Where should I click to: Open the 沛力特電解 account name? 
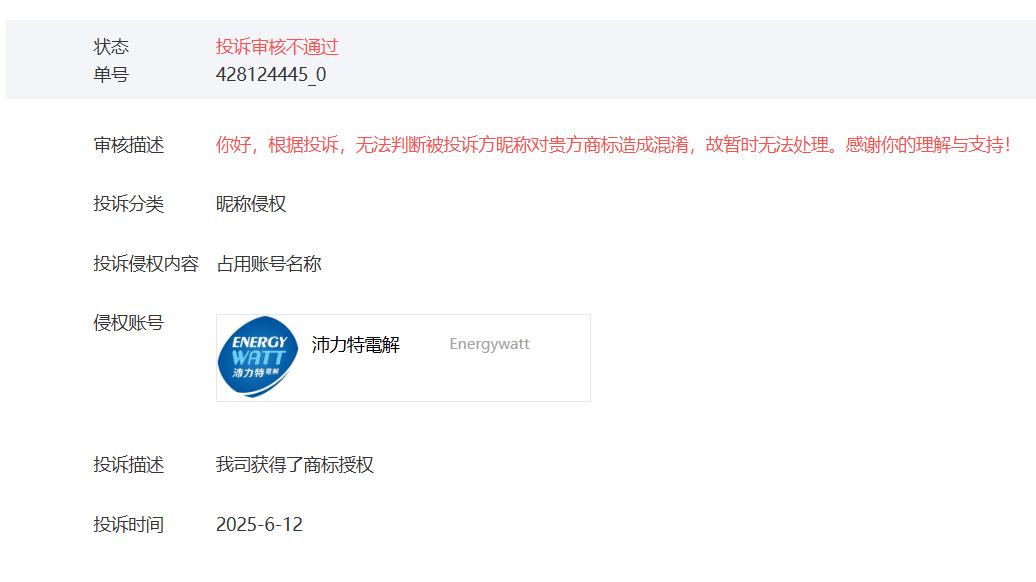(355, 345)
